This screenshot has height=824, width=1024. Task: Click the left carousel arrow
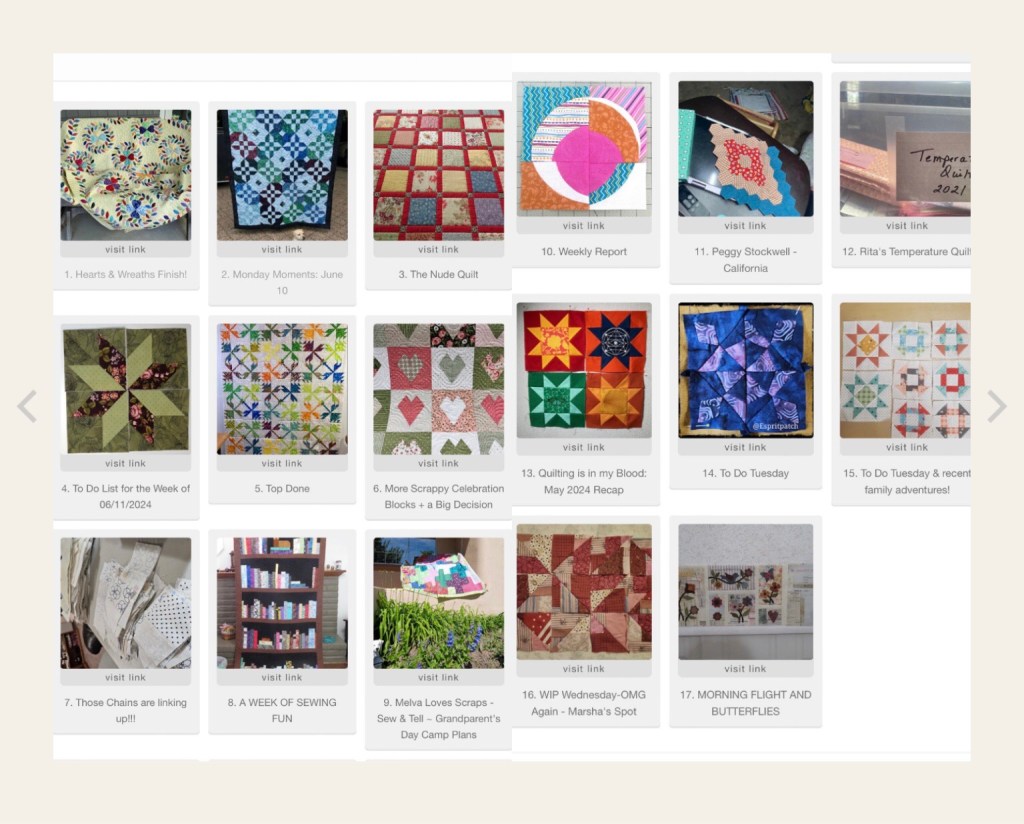(x=27, y=406)
